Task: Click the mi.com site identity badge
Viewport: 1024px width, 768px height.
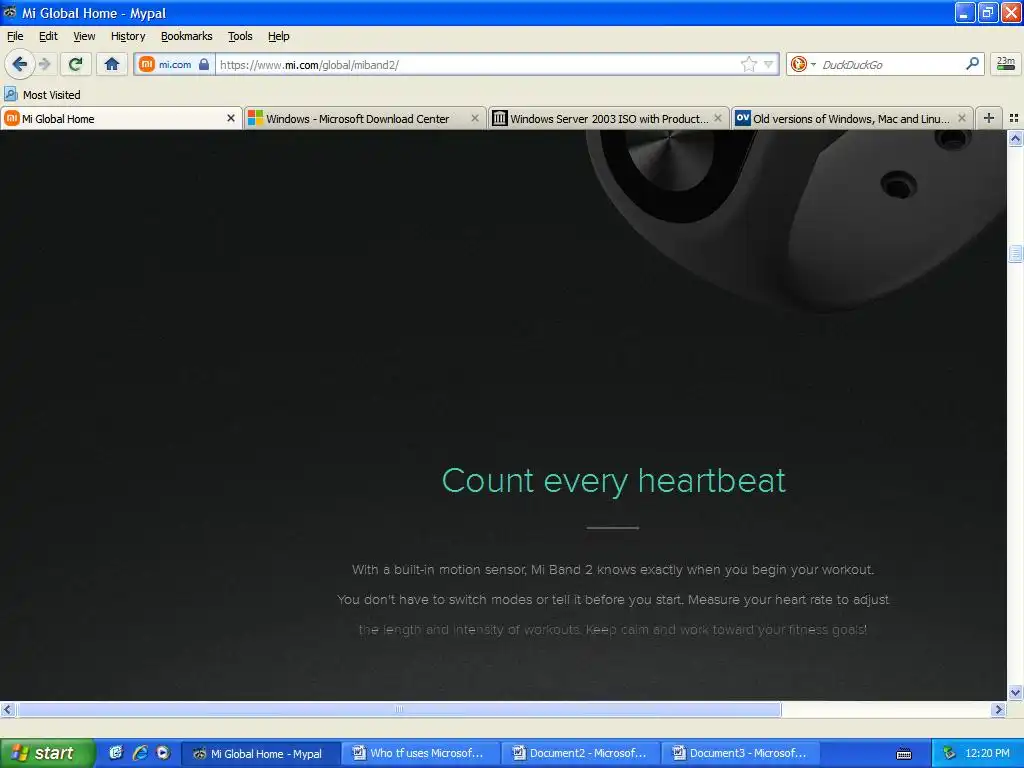Action: [174, 64]
